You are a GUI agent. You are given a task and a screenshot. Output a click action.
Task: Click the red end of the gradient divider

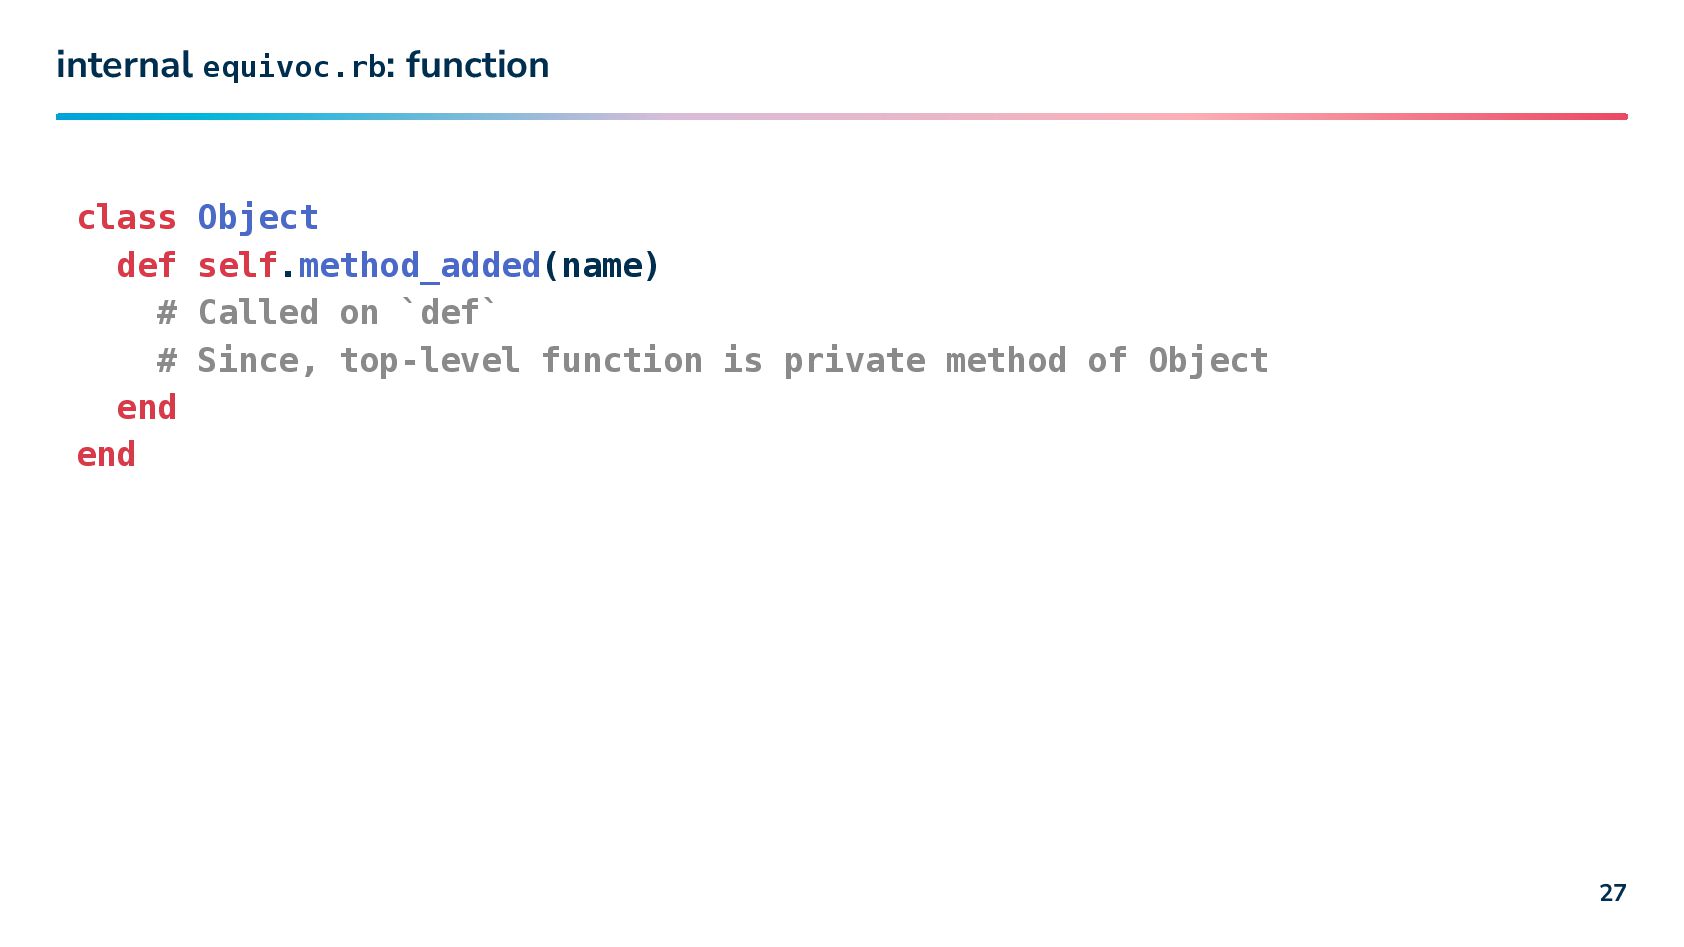[x=1612, y=116]
